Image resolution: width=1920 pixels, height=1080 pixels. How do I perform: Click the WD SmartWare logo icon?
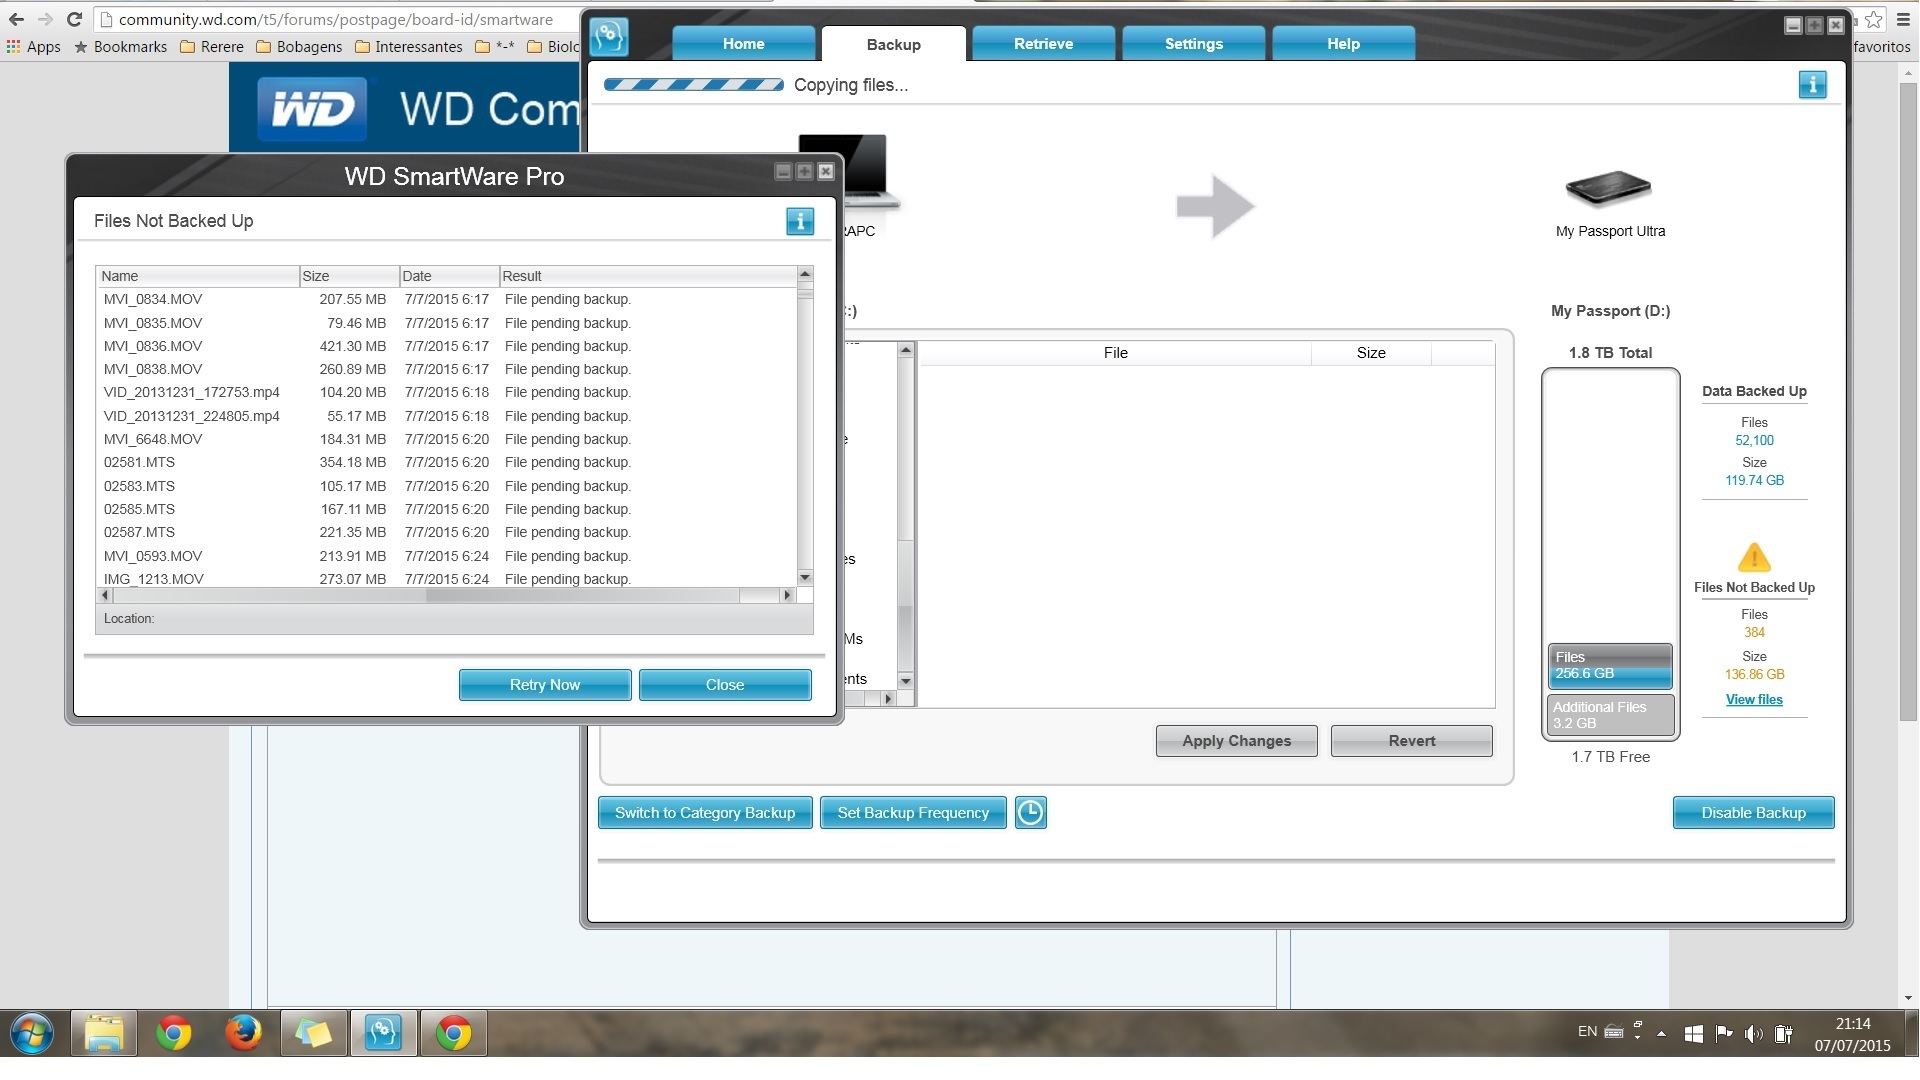tap(609, 38)
